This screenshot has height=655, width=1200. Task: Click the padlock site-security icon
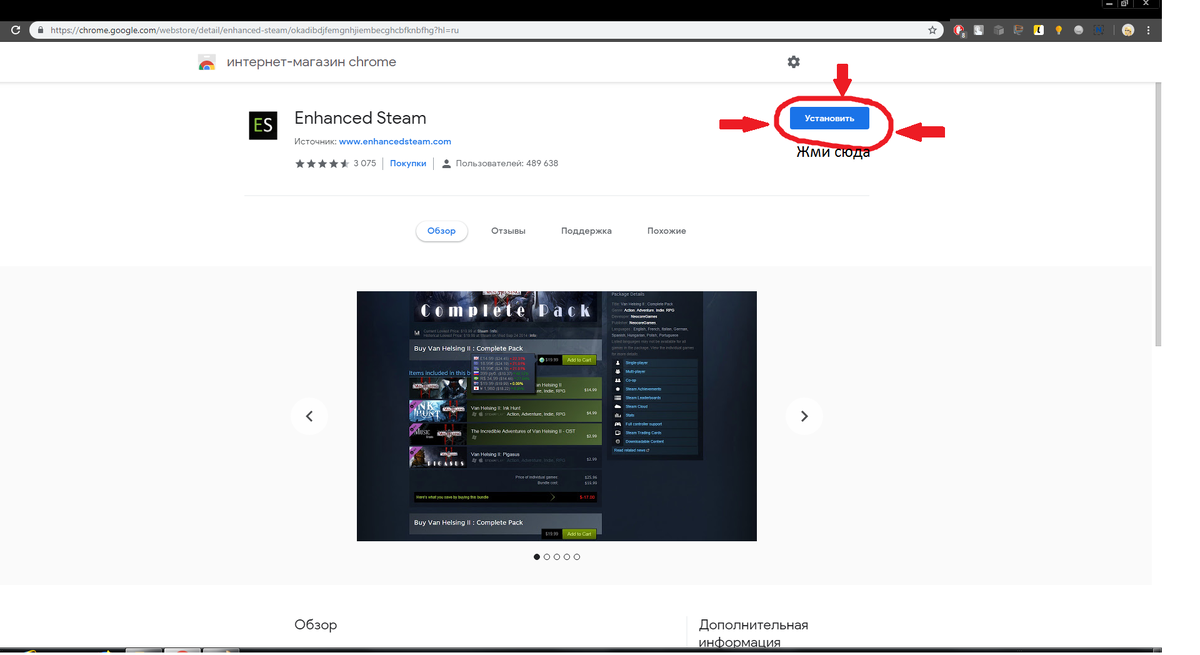point(40,31)
